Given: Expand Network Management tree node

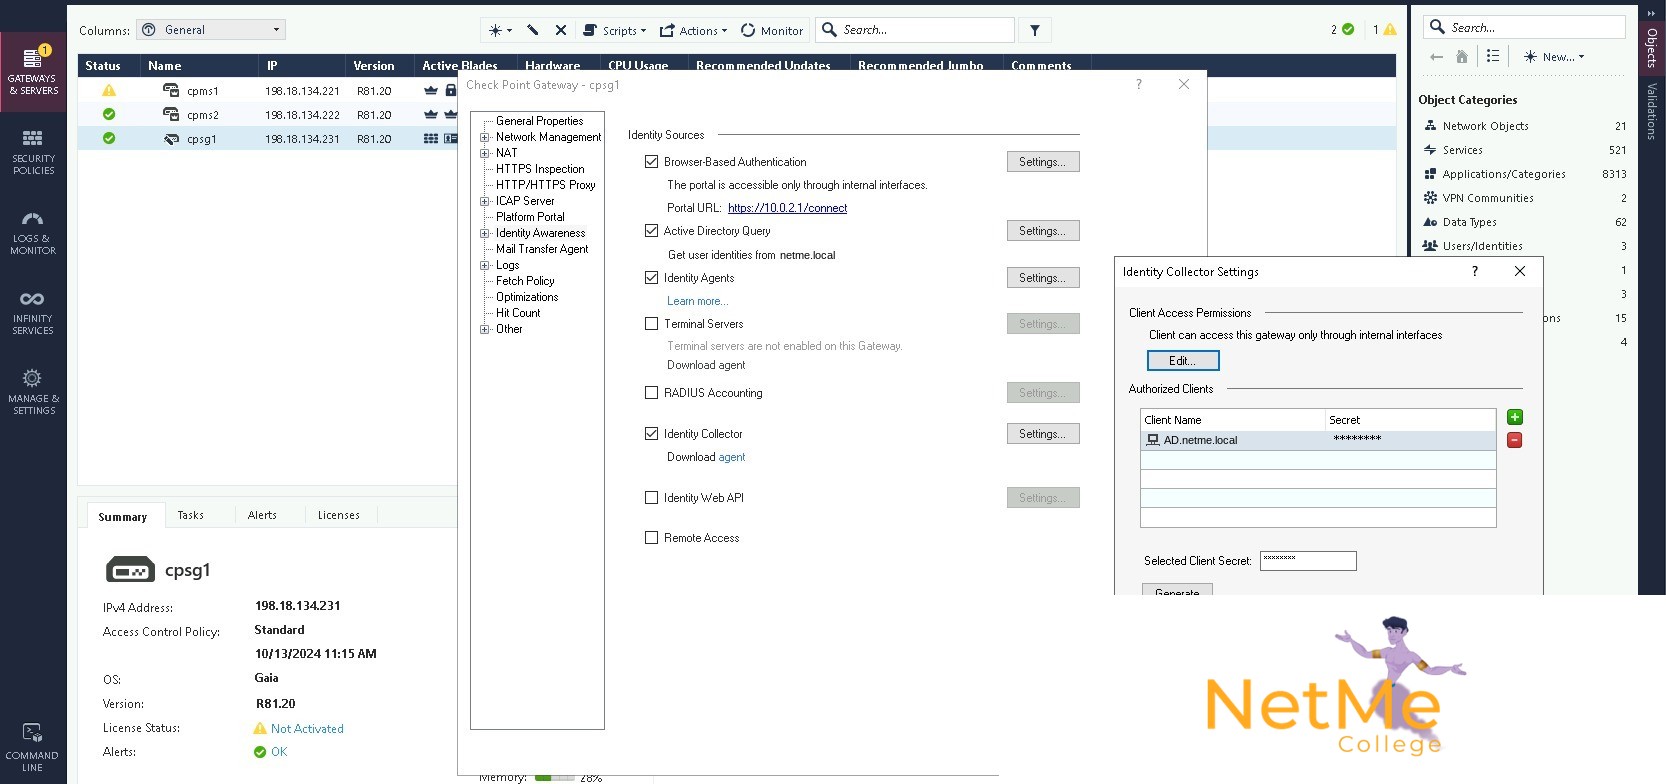Looking at the screenshot, I should pos(485,137).
